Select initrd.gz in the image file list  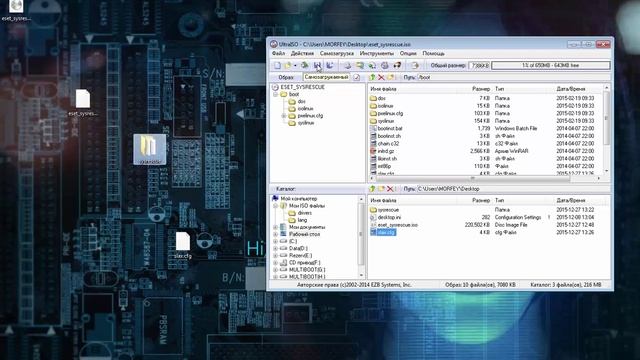pos(386,151)
